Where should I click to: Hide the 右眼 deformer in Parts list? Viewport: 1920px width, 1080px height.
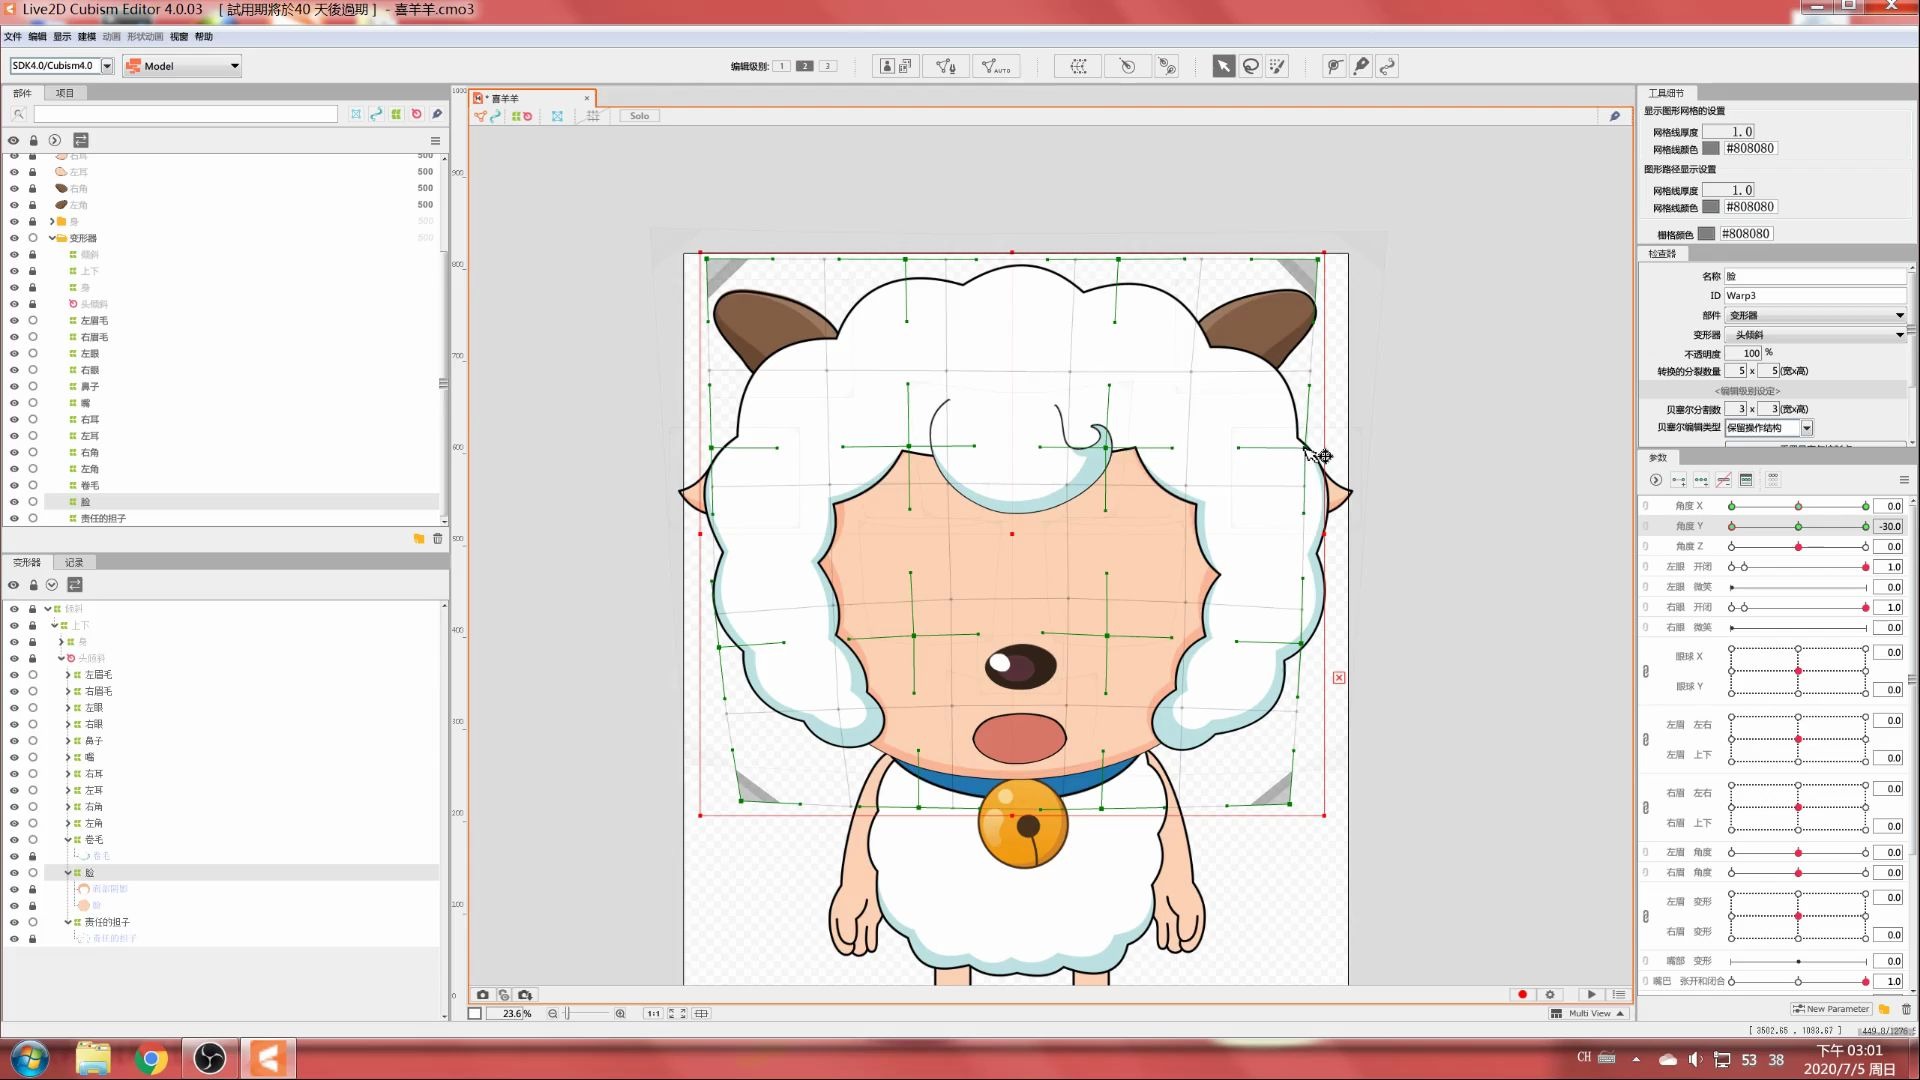tap(14, 370)
